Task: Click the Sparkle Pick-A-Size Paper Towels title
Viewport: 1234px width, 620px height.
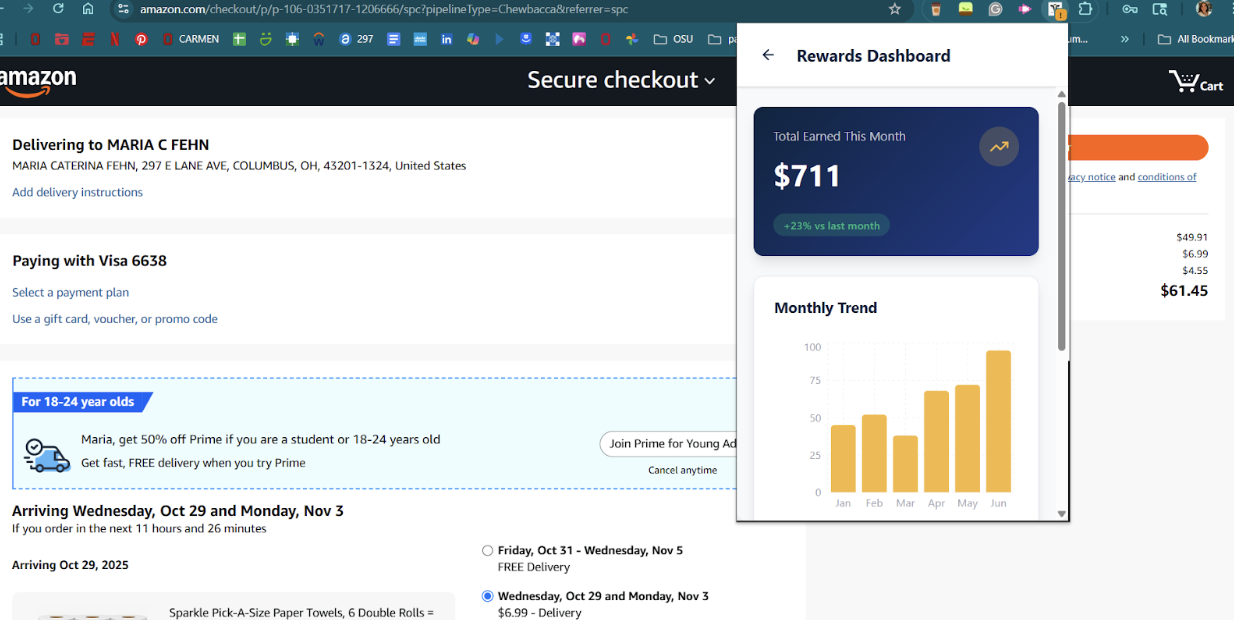Action: coord(301,612)
